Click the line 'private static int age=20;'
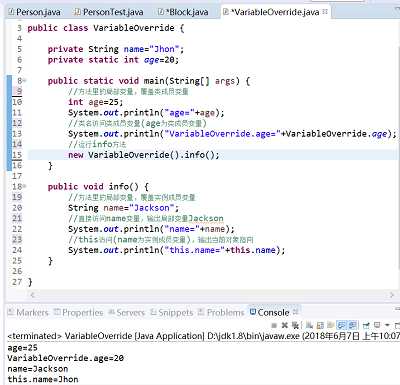This screenshot has width=400, height=385. tap(113, 60)
